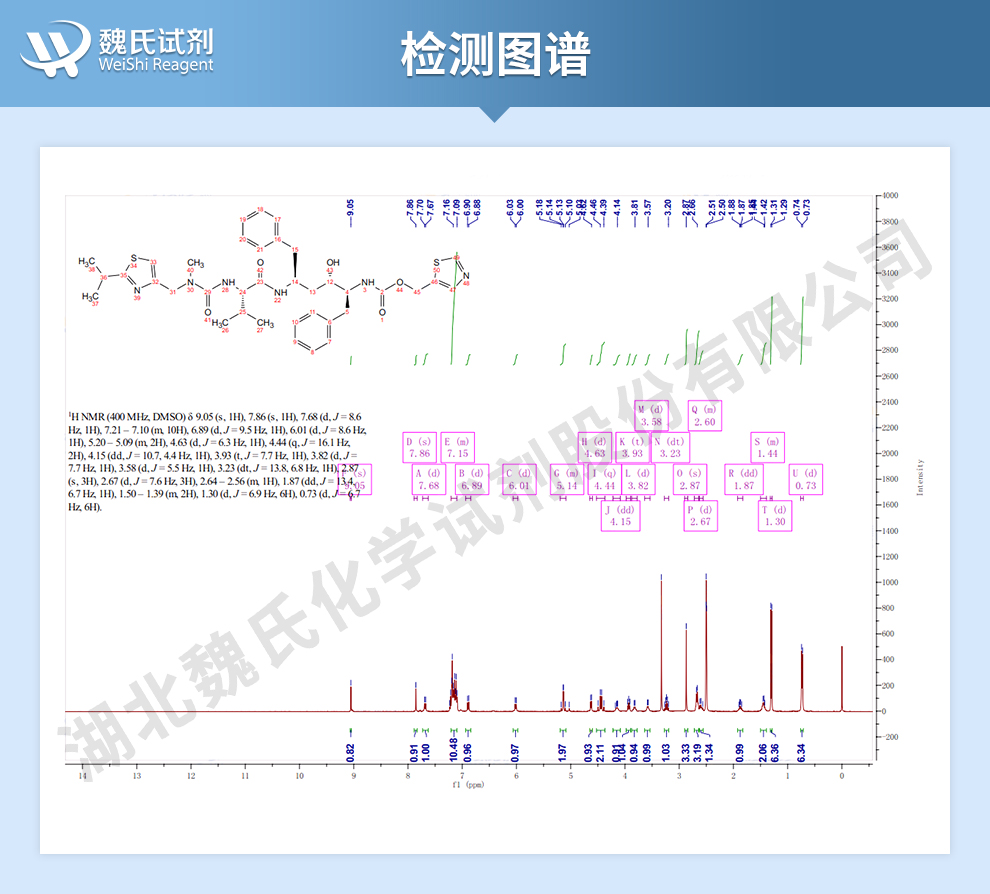This screenshot has width=990, height=894.
Task: Click the WeiShi Reagent logo
Action: pos(118,49)
